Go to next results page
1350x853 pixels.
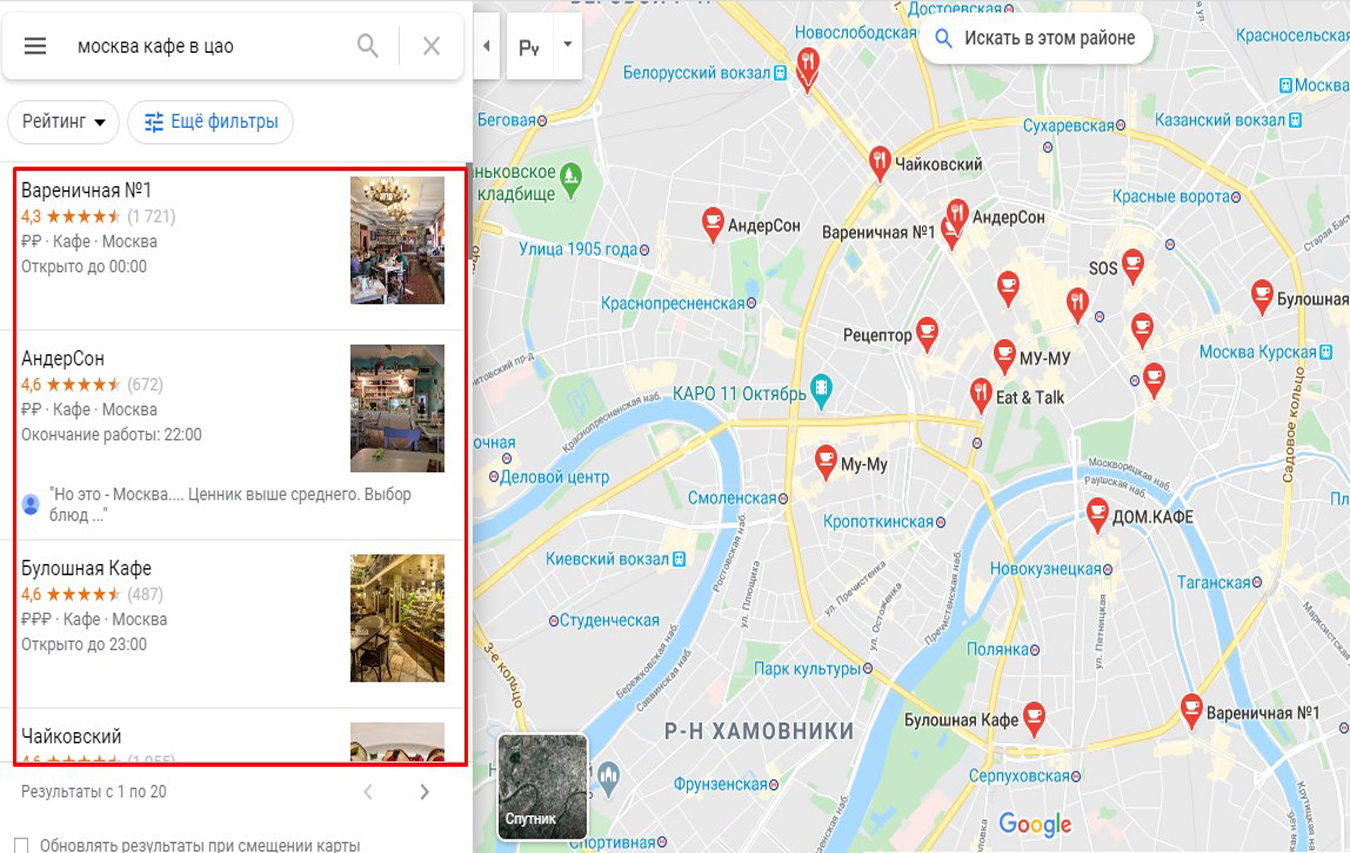(424, 792)
